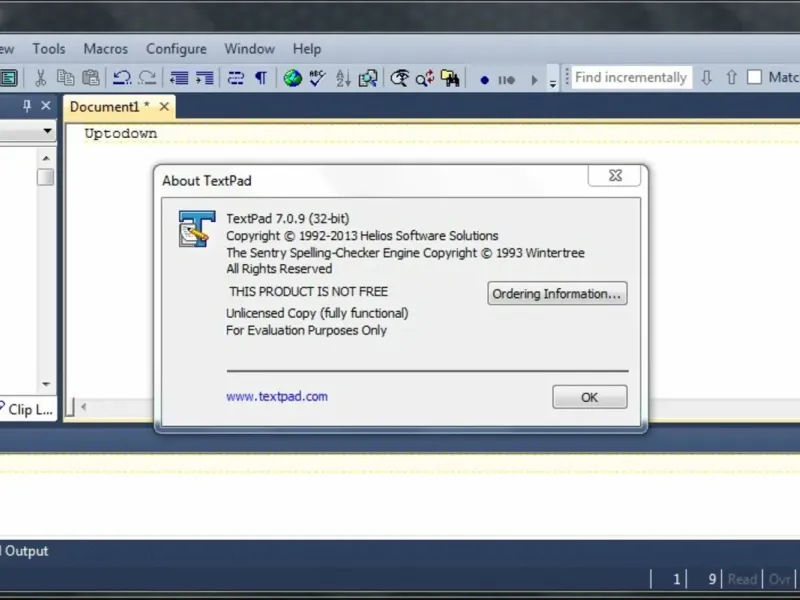Close the About TextPad dialog

pos(615,176)
